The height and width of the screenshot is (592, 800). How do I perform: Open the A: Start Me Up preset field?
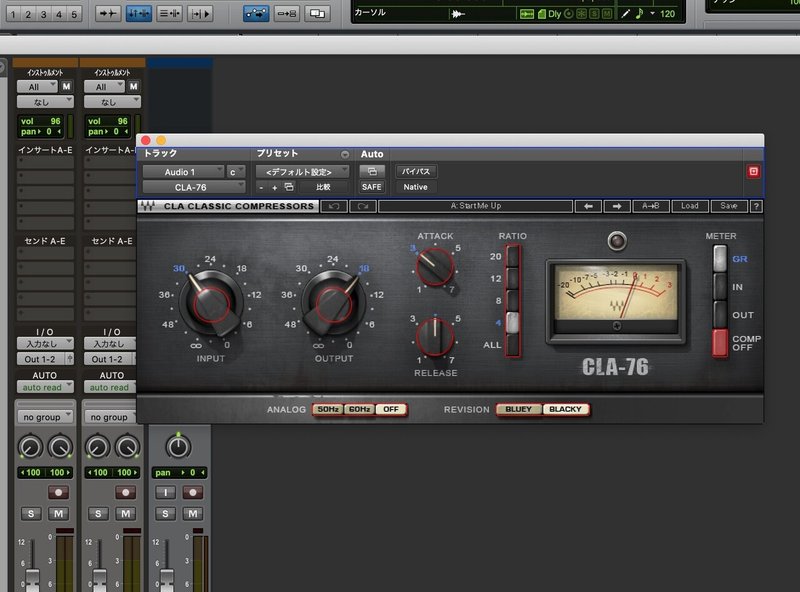[x=476, y=206]
